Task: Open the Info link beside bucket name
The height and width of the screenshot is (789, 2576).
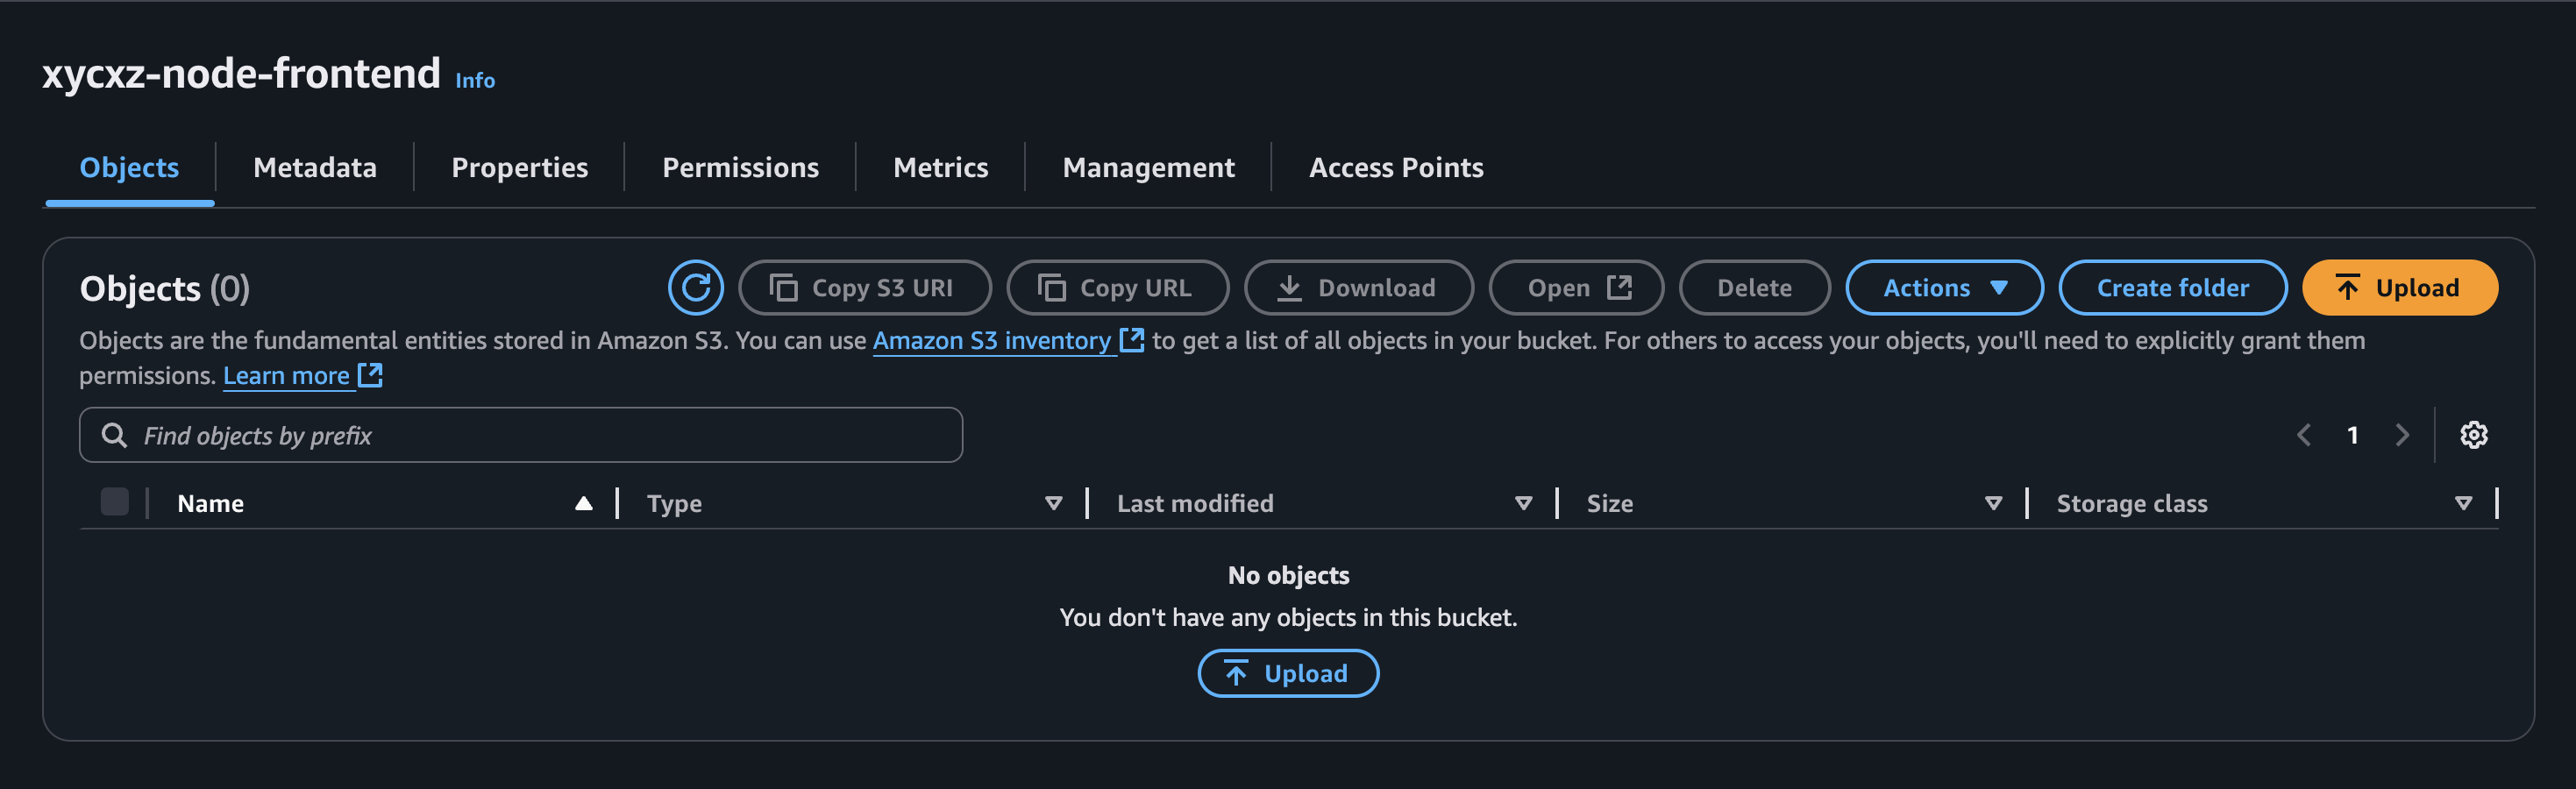Action: (x=475, y=80)
